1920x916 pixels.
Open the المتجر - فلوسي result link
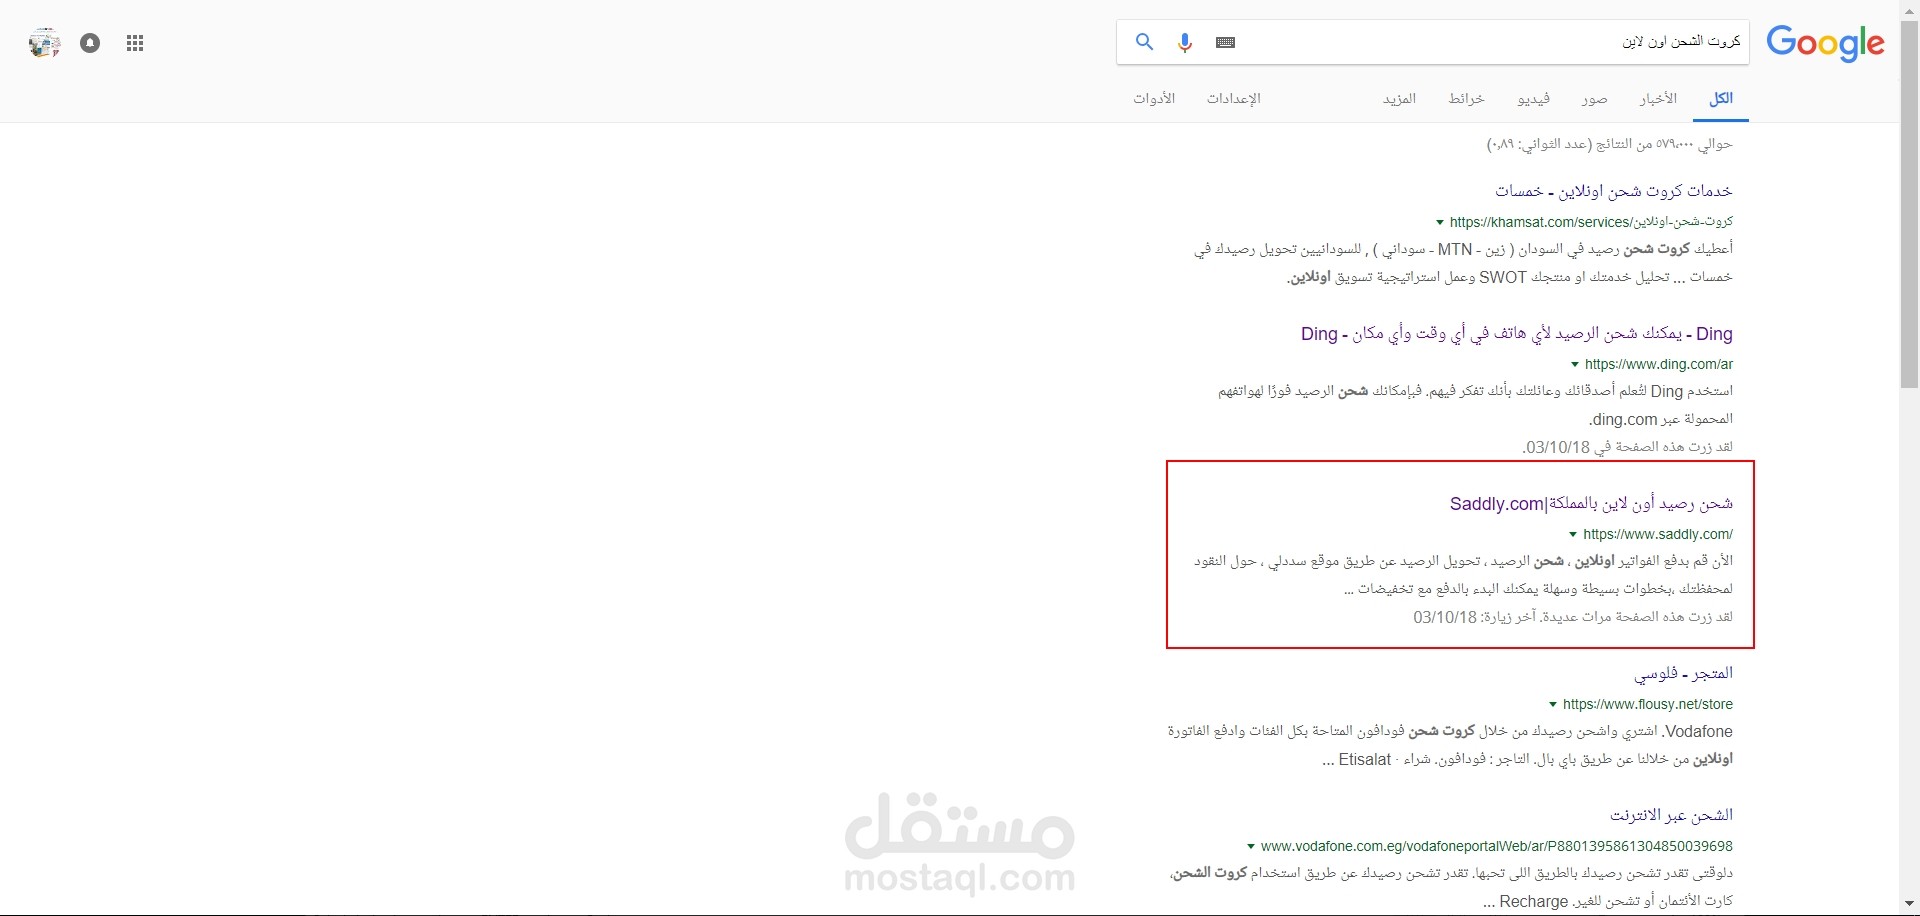pos(1683,673)
